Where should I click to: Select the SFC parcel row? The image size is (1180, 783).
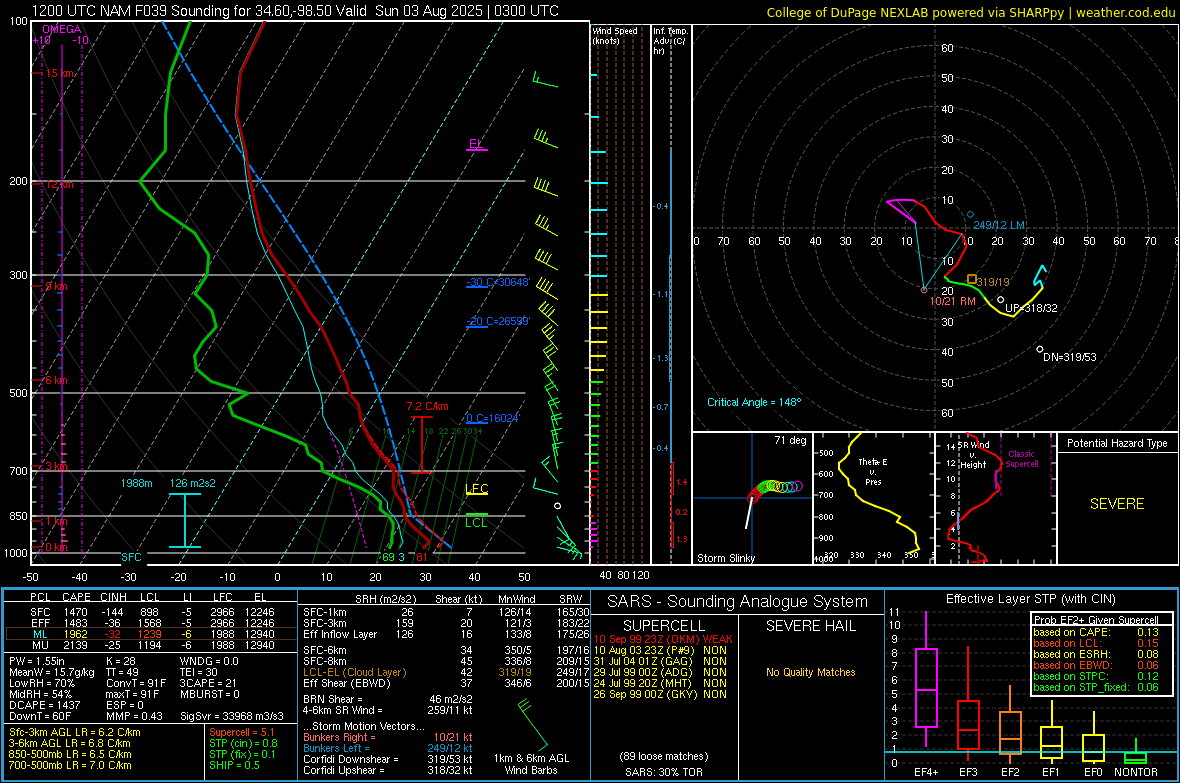(151, 612)
